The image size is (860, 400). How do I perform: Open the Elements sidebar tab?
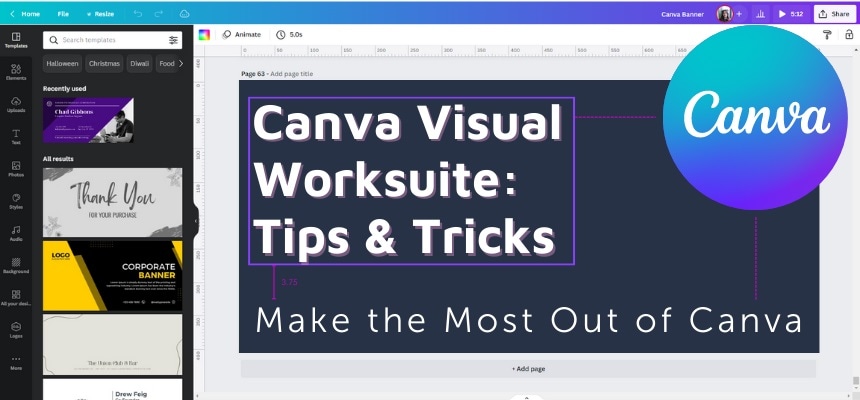point(16,72)
